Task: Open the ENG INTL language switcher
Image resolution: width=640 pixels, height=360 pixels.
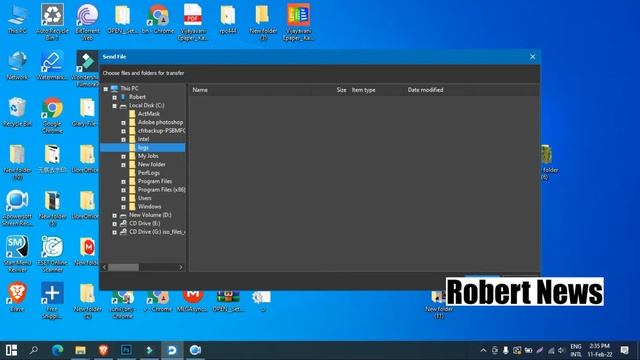Action: click(x=576, y=350)
